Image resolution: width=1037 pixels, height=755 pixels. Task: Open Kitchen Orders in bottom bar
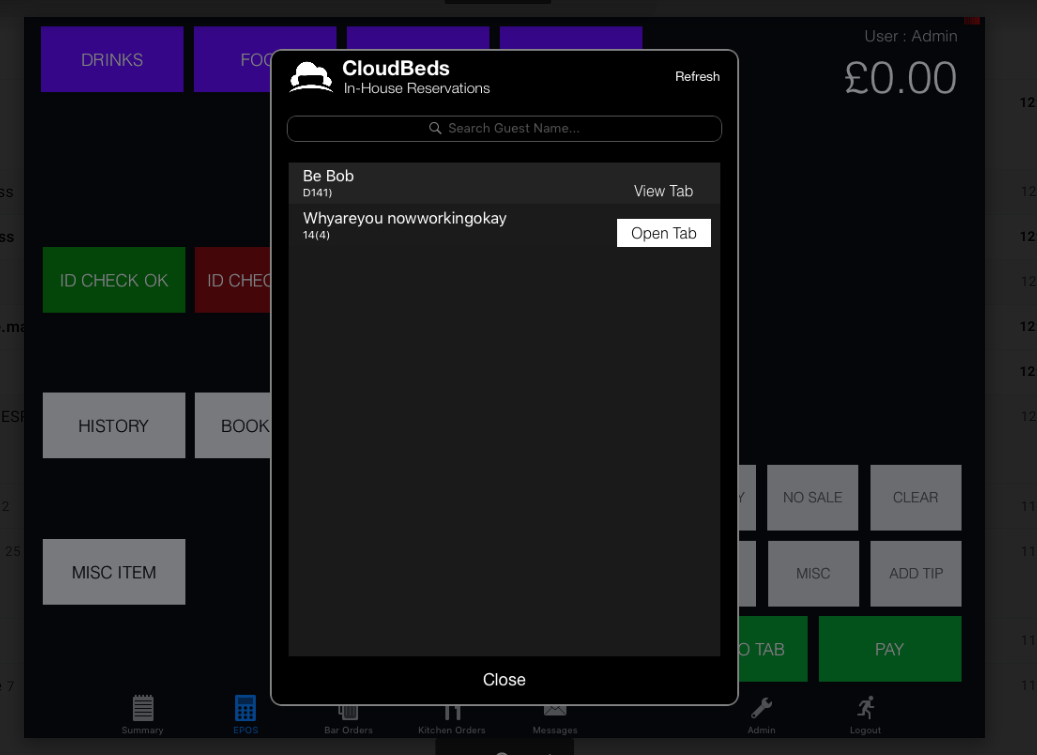[x=452, y=717]
